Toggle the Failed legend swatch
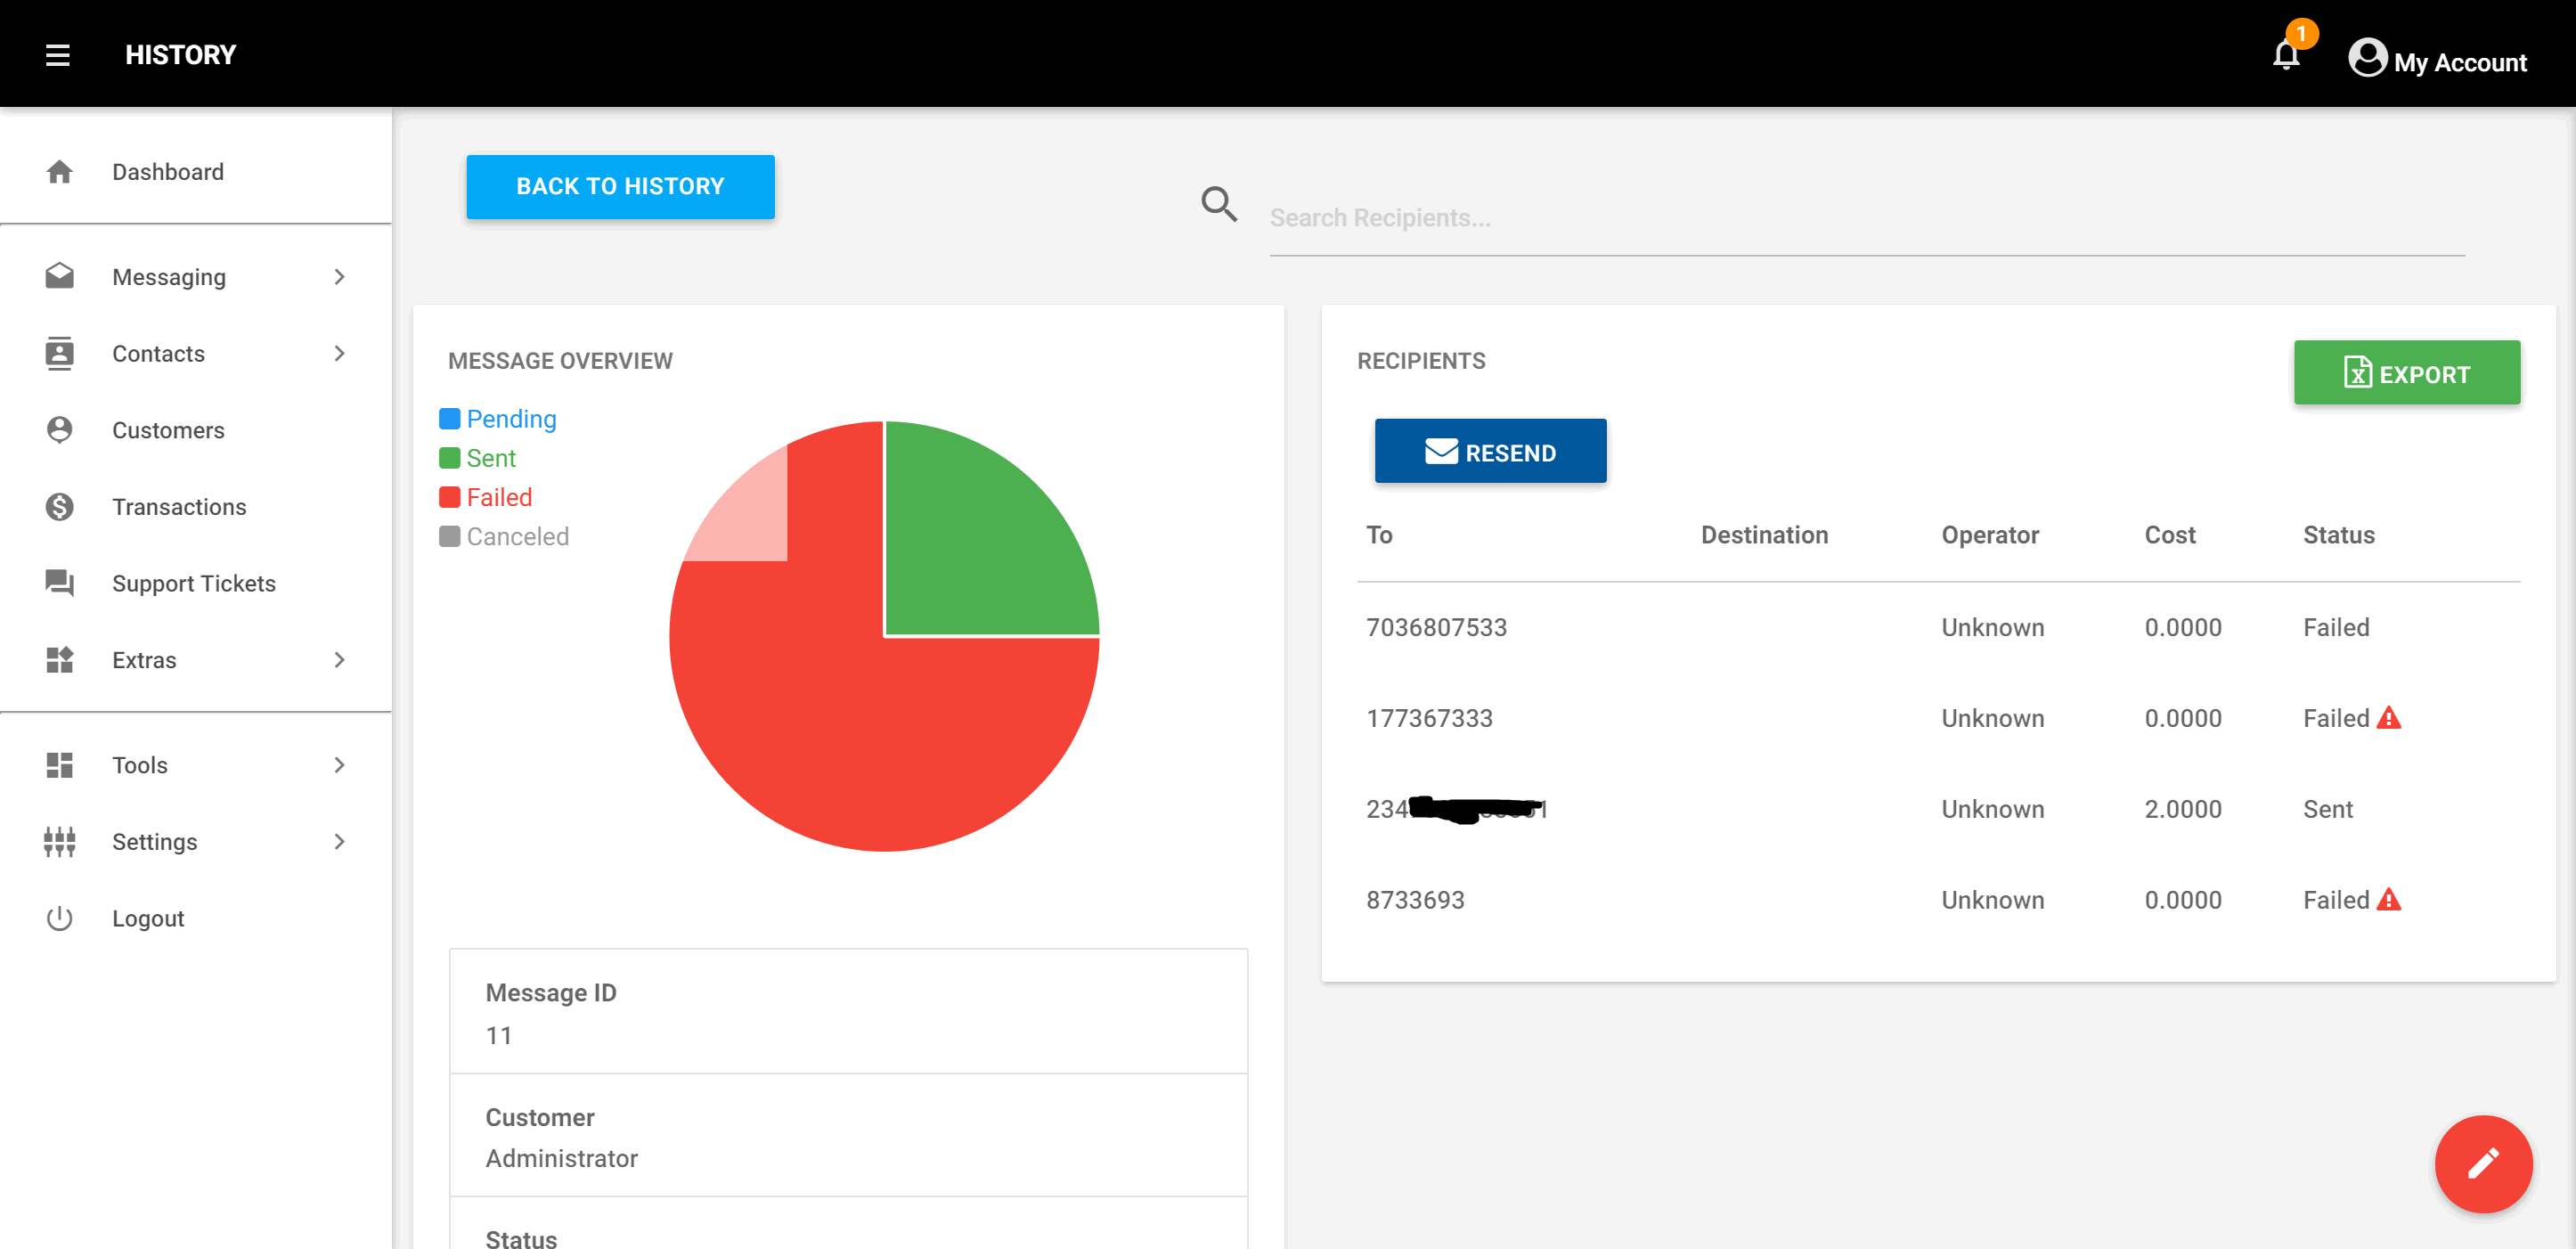This screenshot has height=1249, width=2576. [x=450, y=497]
